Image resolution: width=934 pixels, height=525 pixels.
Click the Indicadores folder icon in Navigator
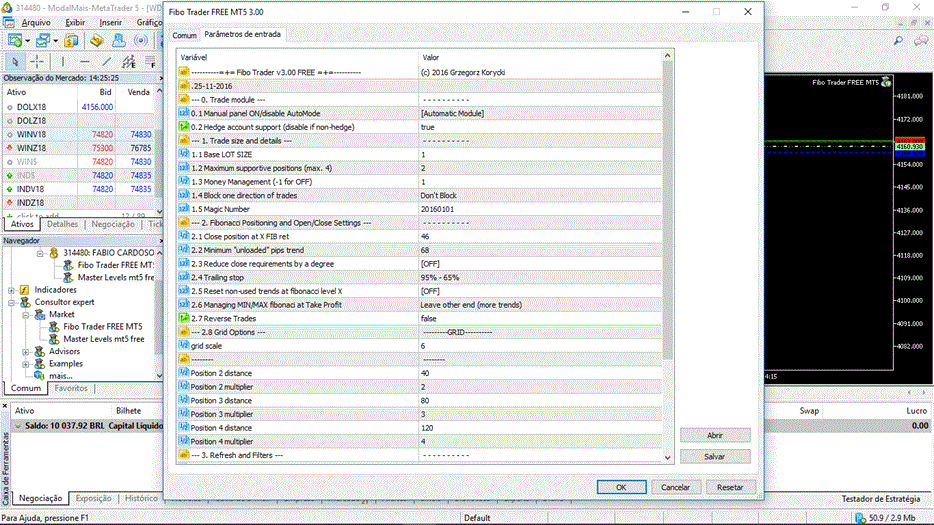coord(24,290)
